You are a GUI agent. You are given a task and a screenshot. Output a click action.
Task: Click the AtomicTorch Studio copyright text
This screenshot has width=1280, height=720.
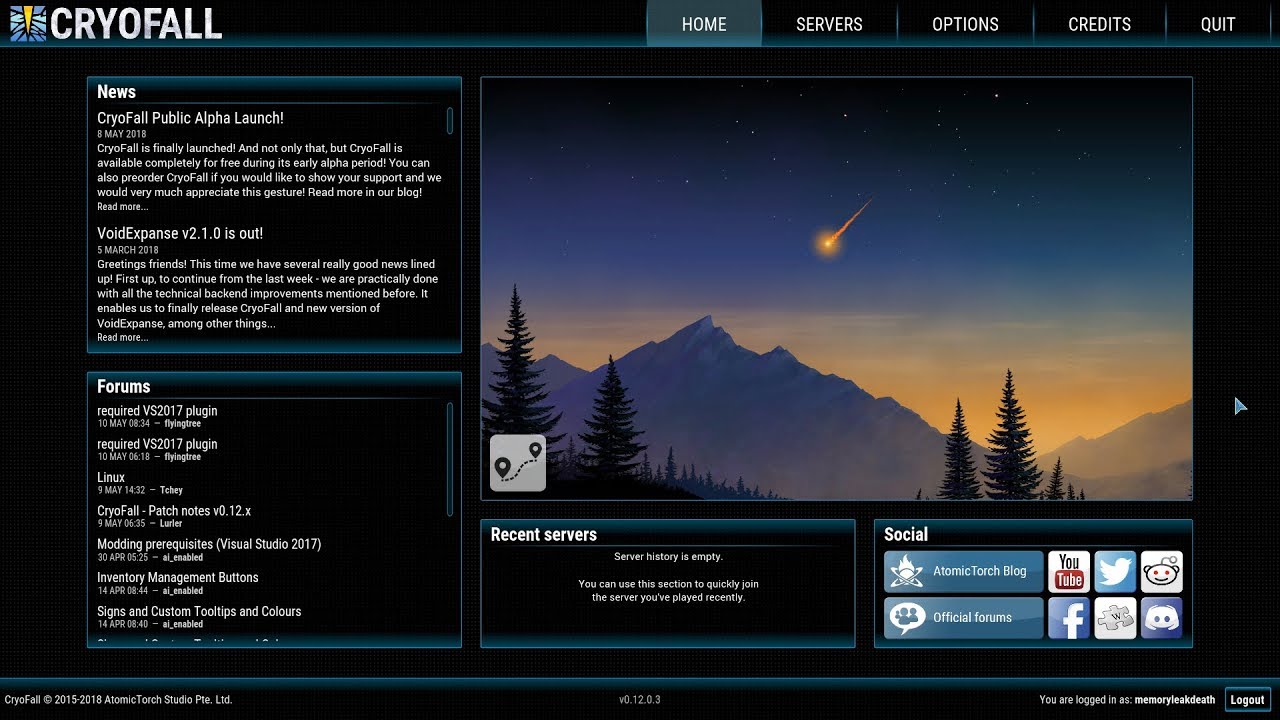point(118,700)
